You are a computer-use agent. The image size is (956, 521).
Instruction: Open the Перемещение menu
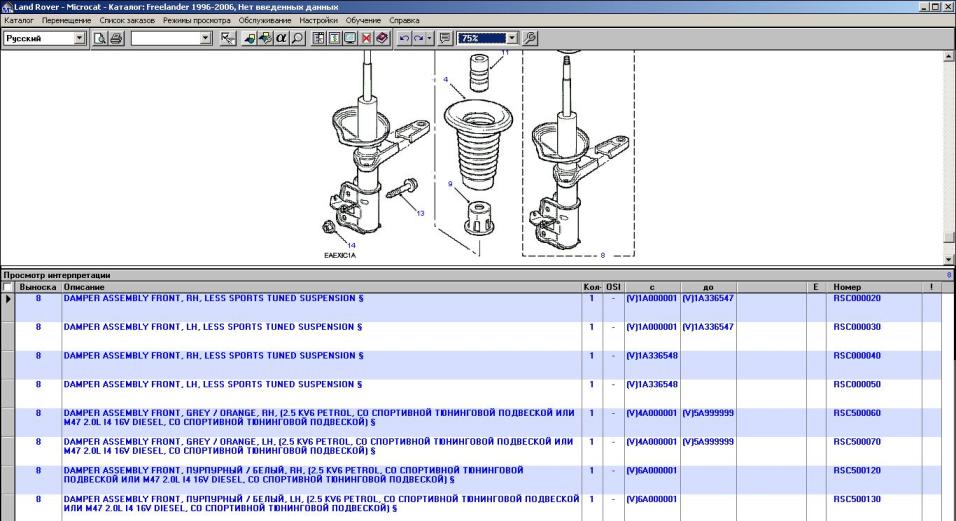(66, 20)
